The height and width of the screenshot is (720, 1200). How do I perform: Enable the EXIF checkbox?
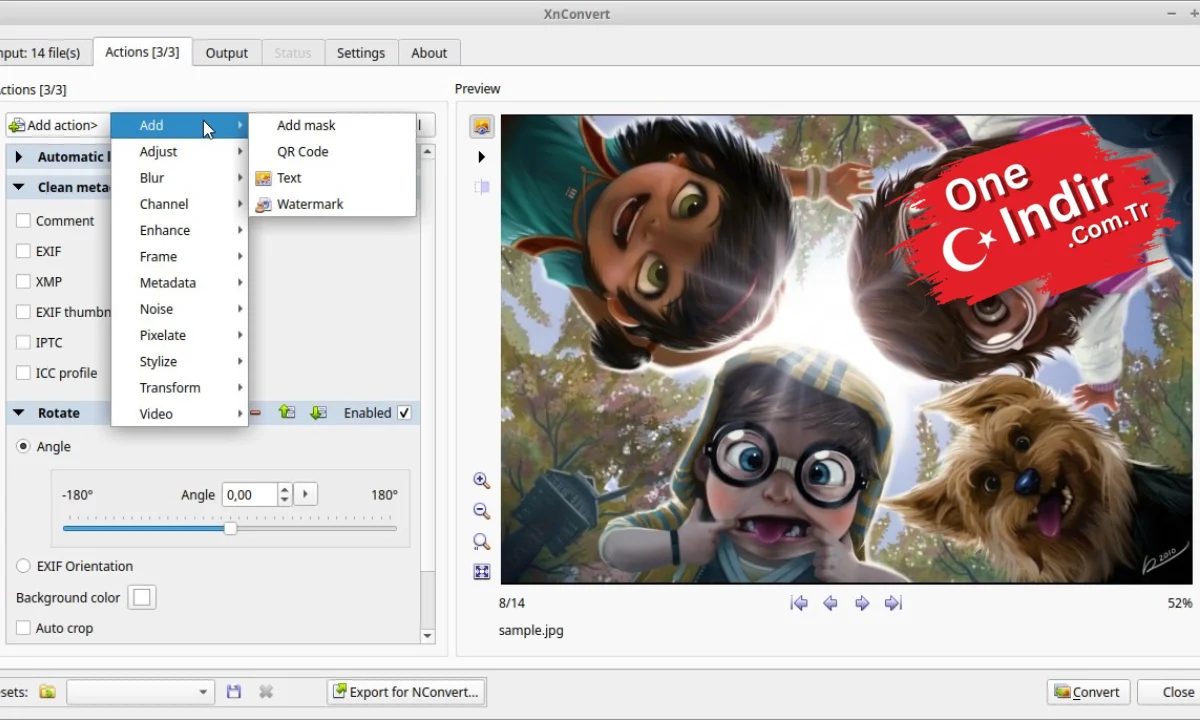pyautogui.click(x=23, y=251)
